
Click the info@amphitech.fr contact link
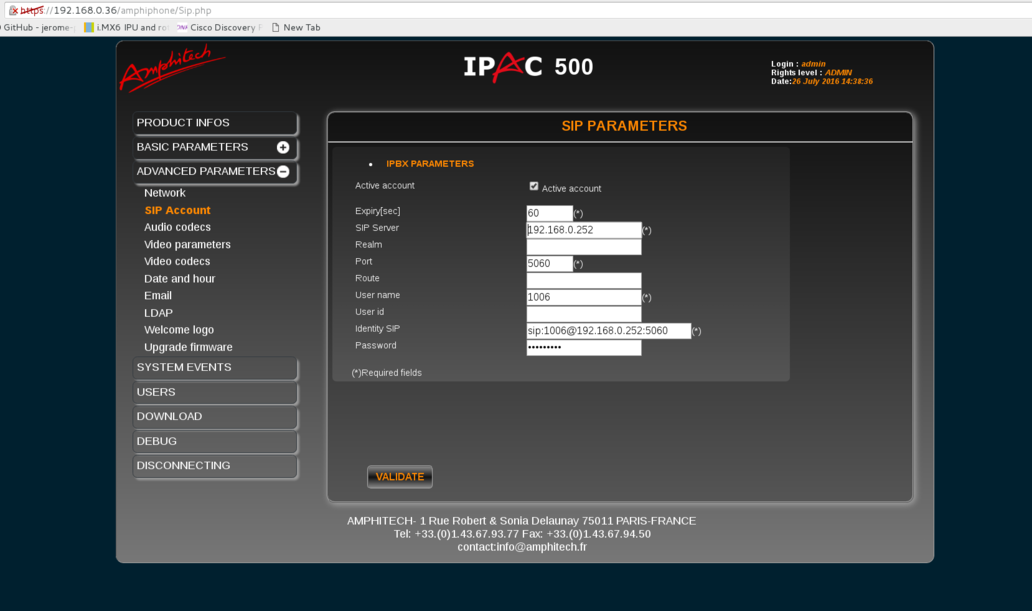coord(541,546)
